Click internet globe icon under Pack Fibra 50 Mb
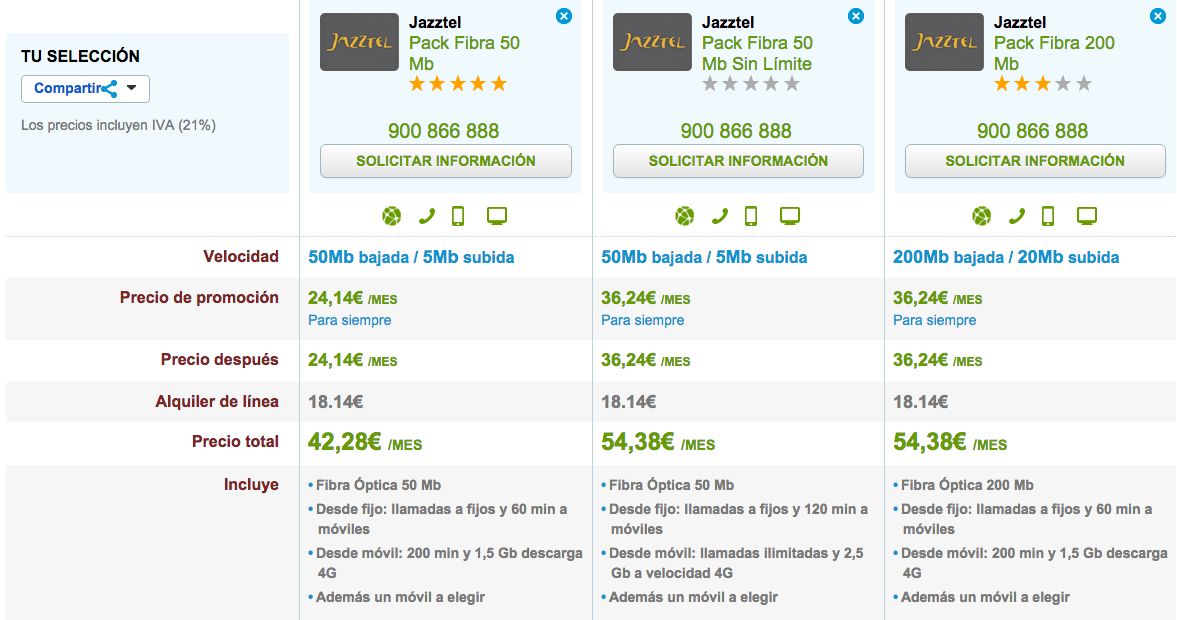1177x620 pixels. point(391,216)
